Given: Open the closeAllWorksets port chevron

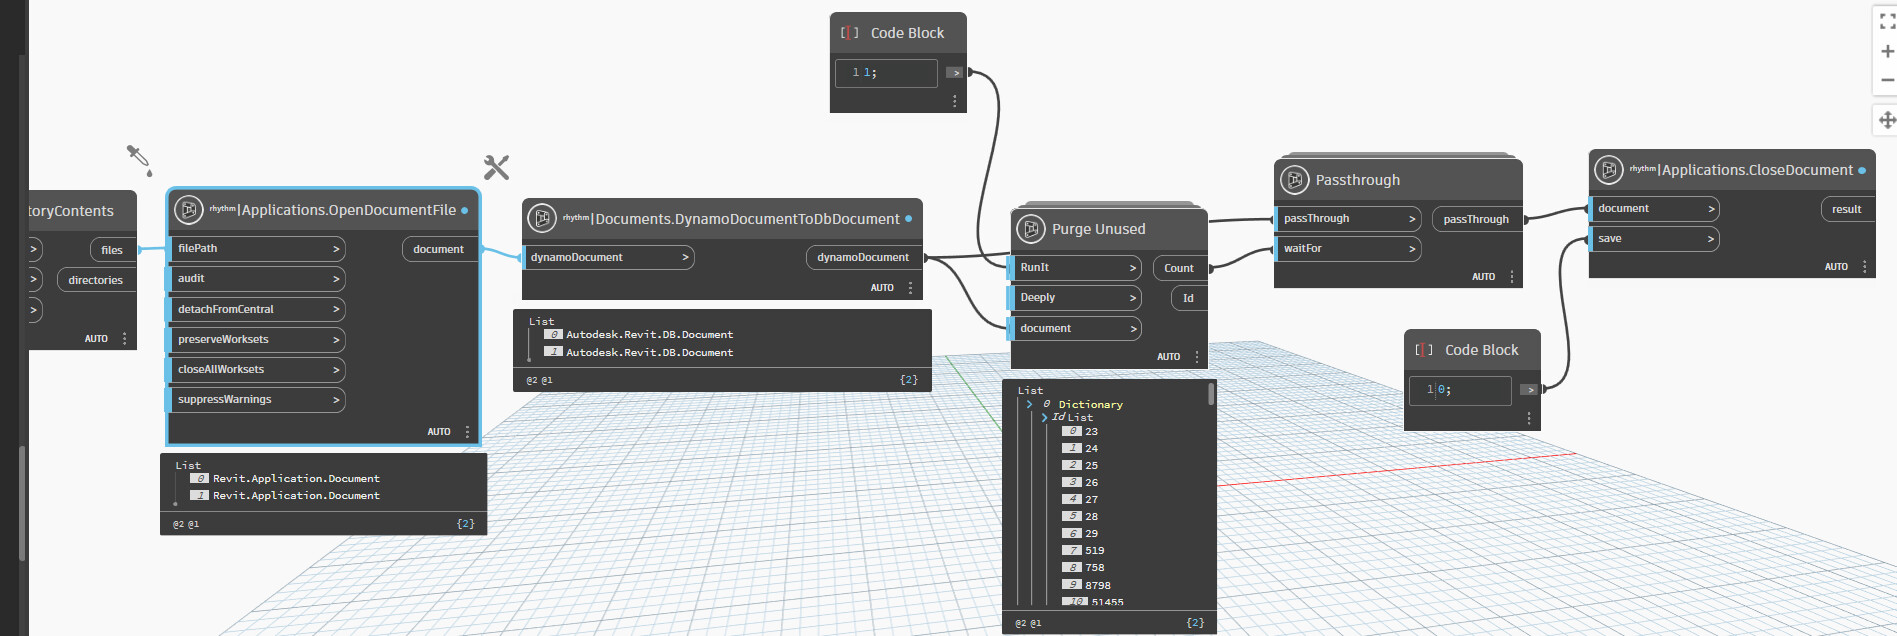Looking at the screenshot, I should click(336, 369).
